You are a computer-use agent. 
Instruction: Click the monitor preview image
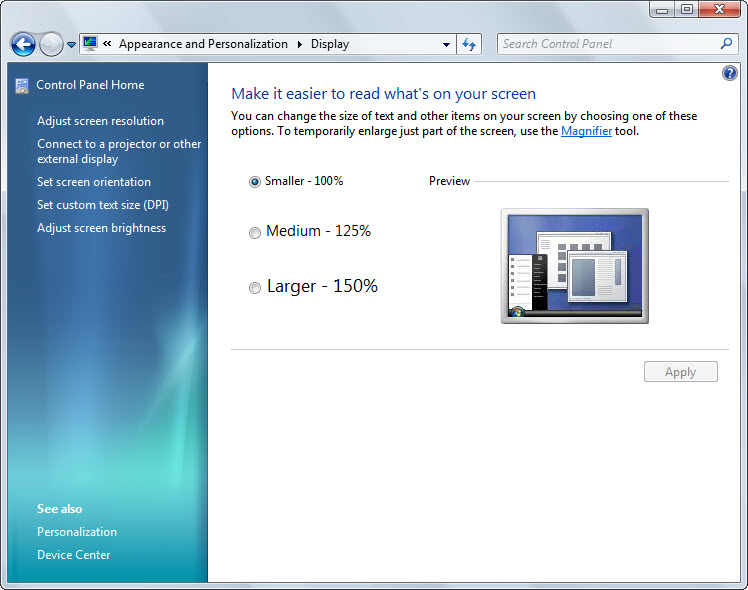574,266
